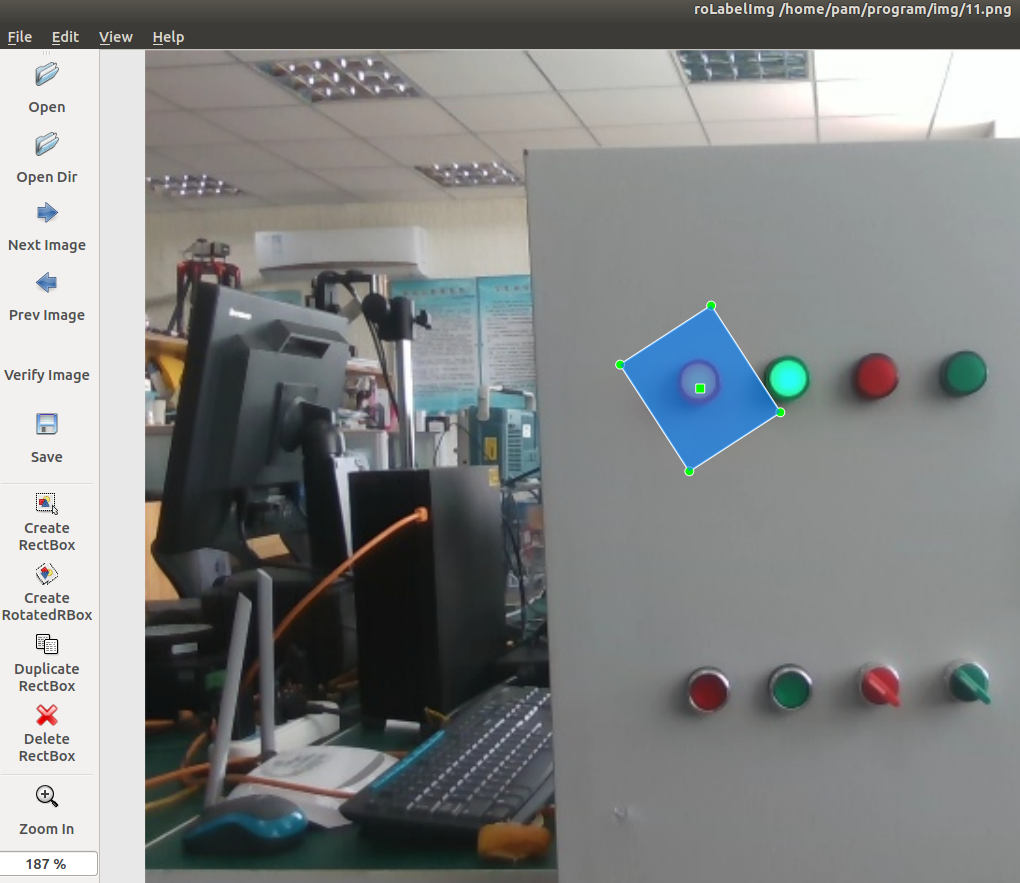Viewport: 1020px width, 883px height.
Task: Delete RectBox with red X icon
Action: pos(47,715)
